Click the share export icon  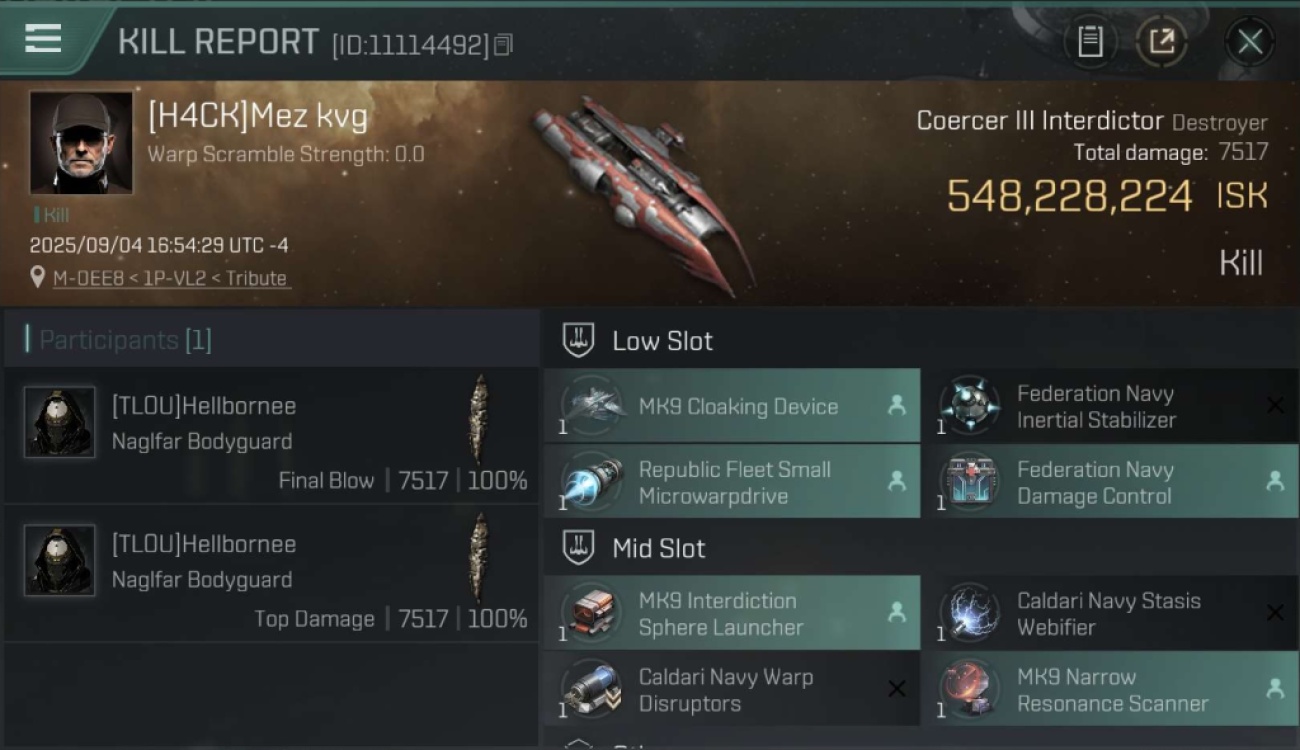pos(1161,42)
